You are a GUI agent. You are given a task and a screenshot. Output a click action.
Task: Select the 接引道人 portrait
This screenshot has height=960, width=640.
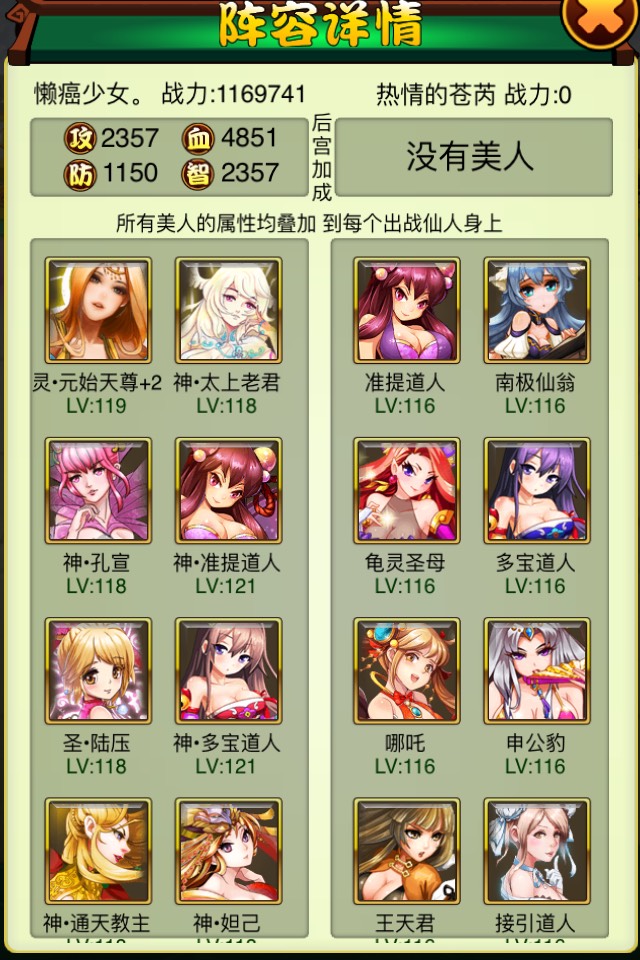[537, 851]
